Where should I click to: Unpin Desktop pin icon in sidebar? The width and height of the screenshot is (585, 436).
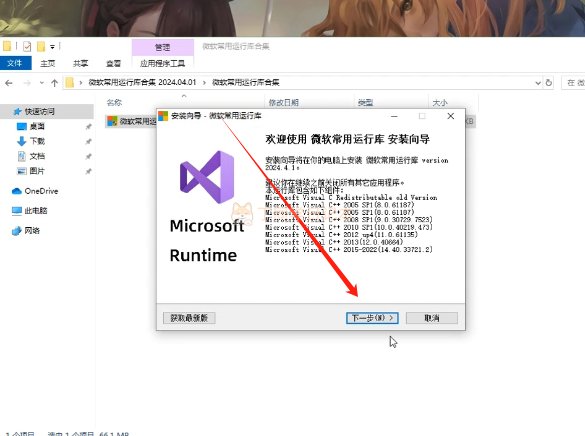pos(88,127)
